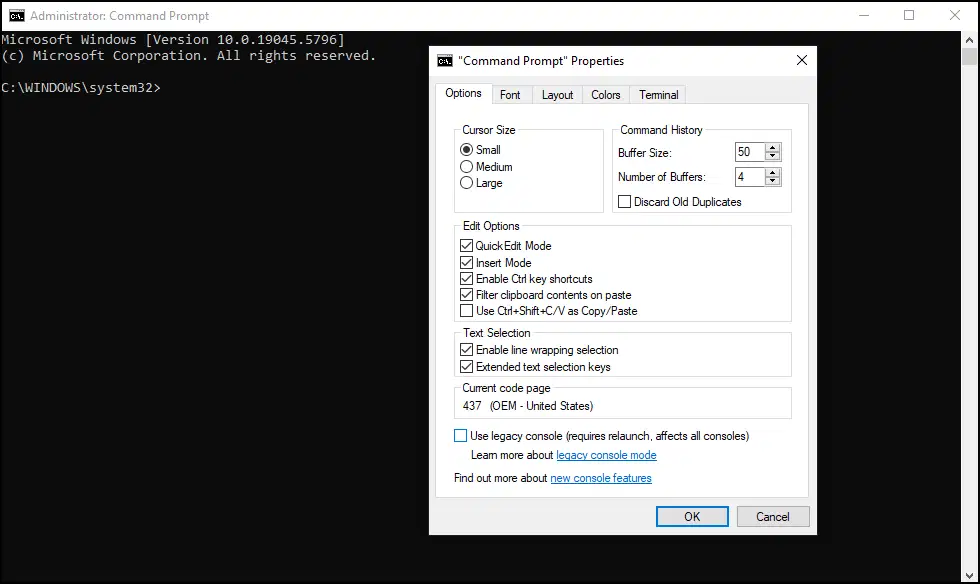Viewport: 980px width, 584px height.
Task: Click the cmd icon in Properties dialog title
Action: 445,61
